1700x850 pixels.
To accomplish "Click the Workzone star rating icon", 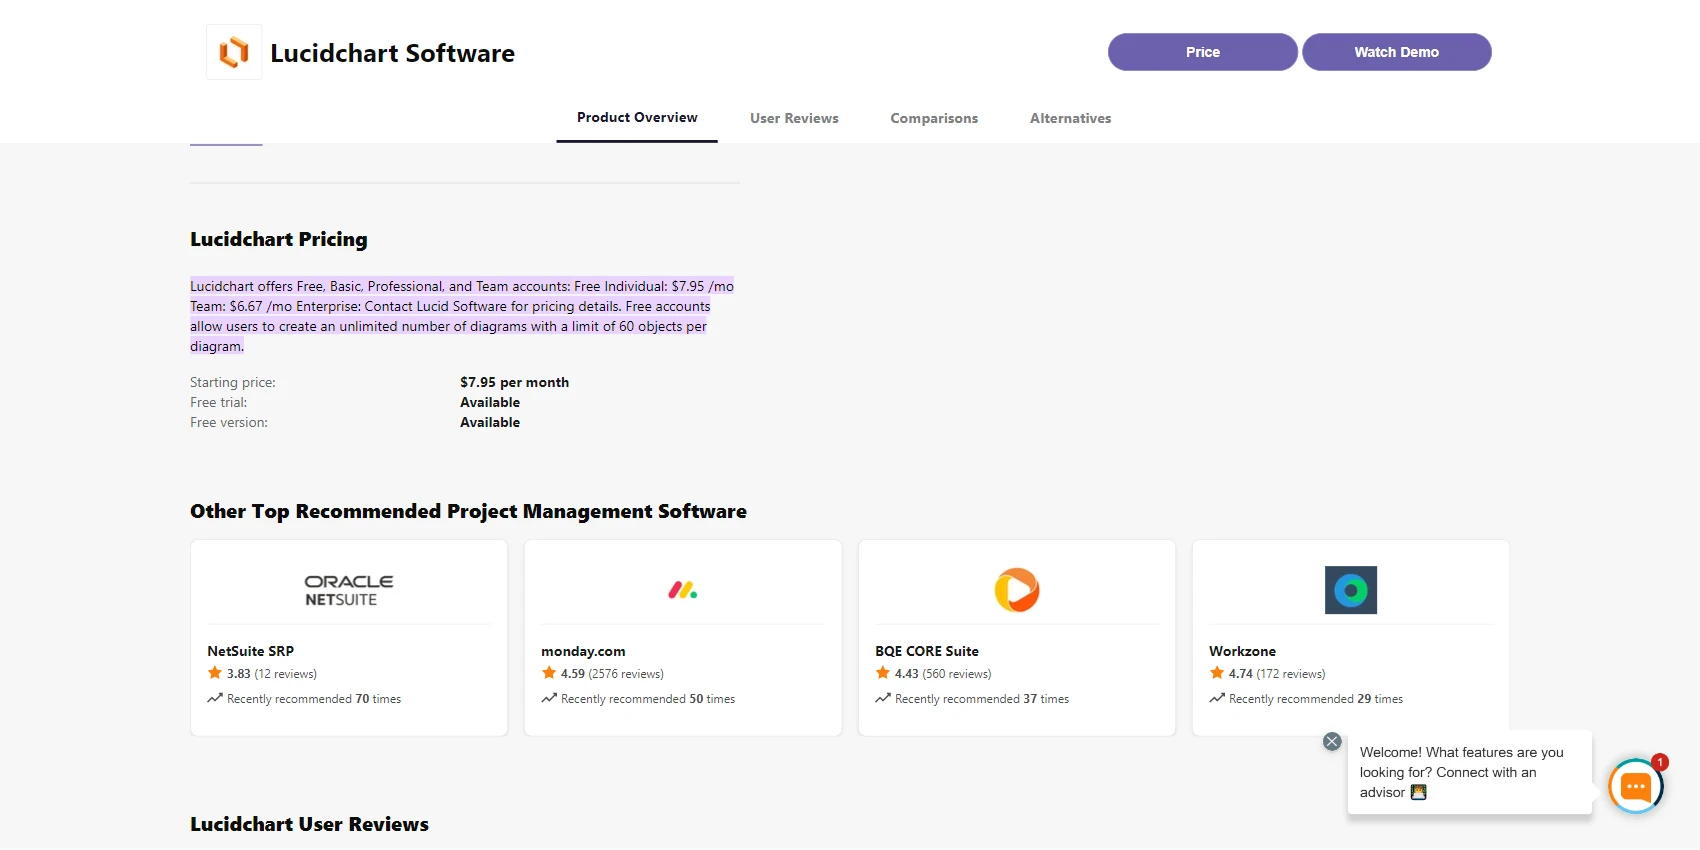I will coord(1217,673).
